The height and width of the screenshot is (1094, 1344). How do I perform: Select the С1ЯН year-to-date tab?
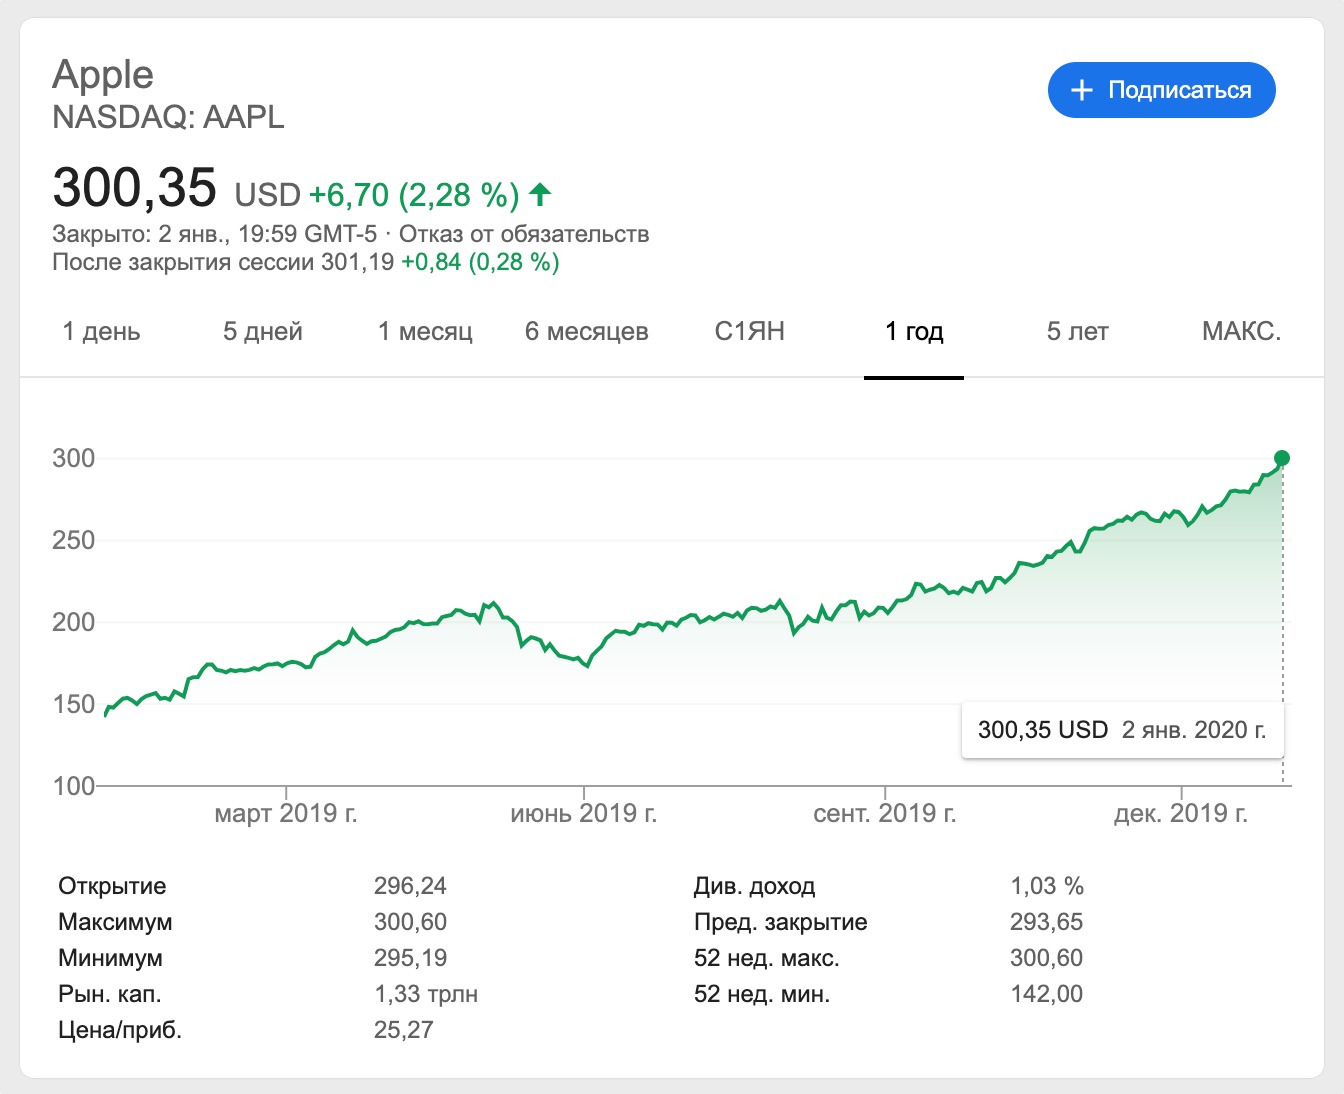click(749, 332)
